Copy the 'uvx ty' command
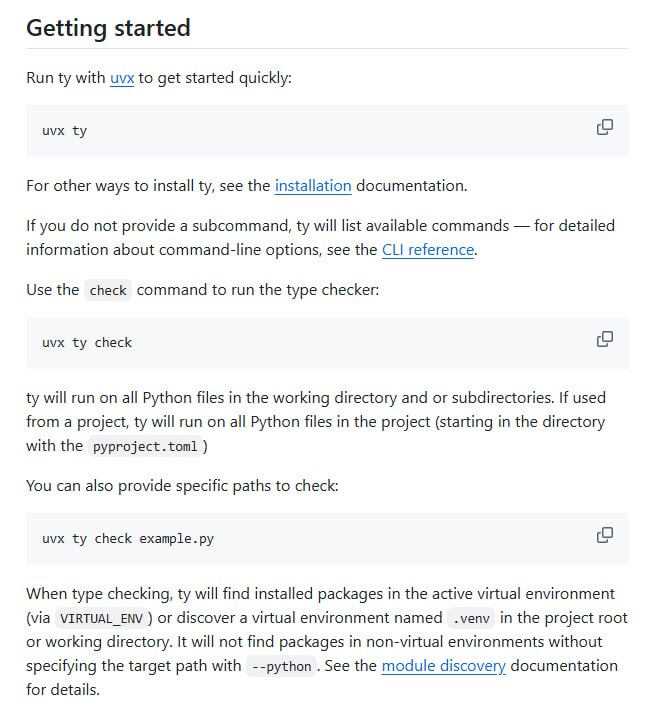The height and width of the screenshot is (719, 661). (605, 127)
